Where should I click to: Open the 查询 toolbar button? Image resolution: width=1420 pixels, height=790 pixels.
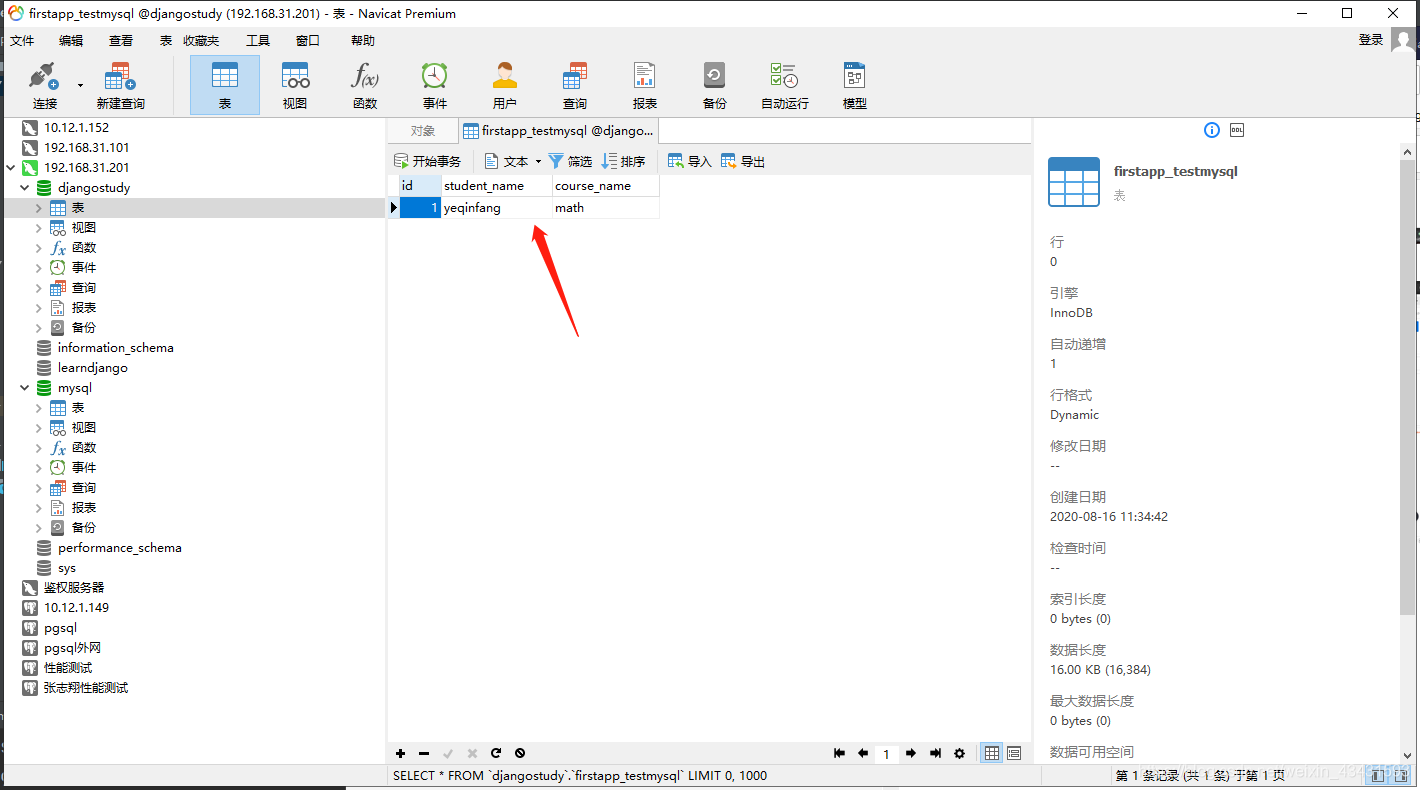[x=575, y=85]
